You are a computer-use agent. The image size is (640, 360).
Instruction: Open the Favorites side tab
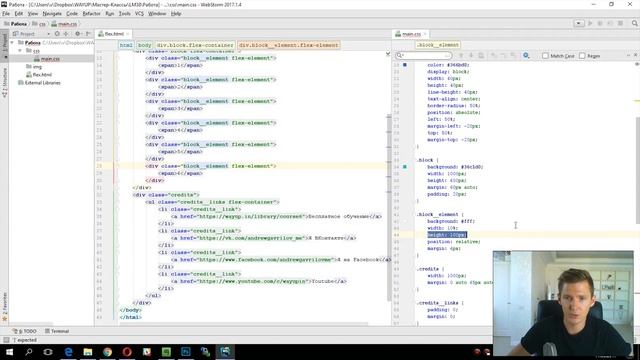pos(4,306)
